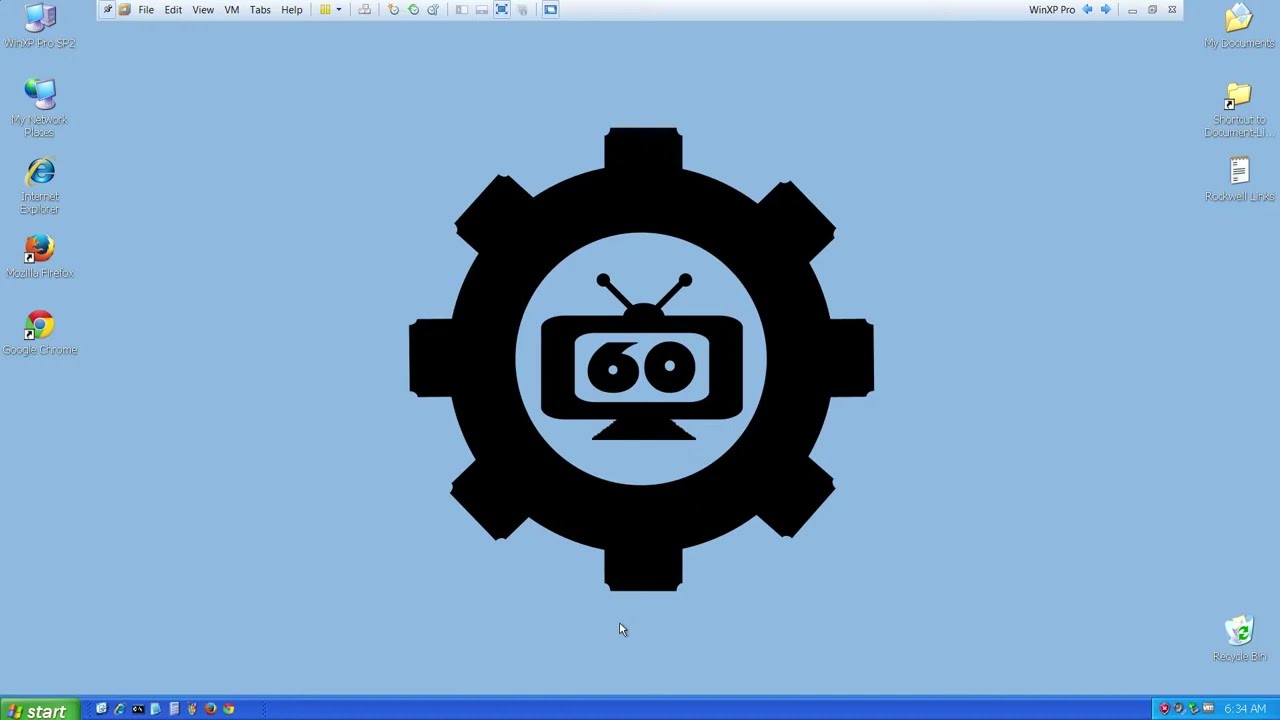Open the View menu
Image resolution: width=1280 pixels, height=720 pixels.
pyautogui.click(x=203, y=10)
